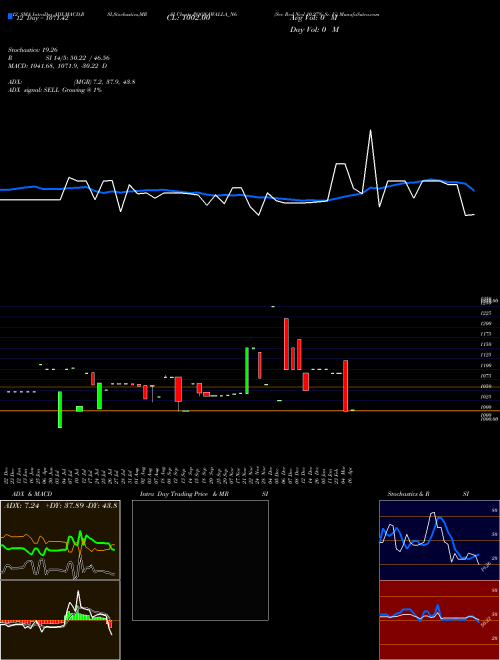This screenshot has width=500, height=660.
Task: Click the empty Intra Day Trading chart box
Action: (x=200, y=560)
